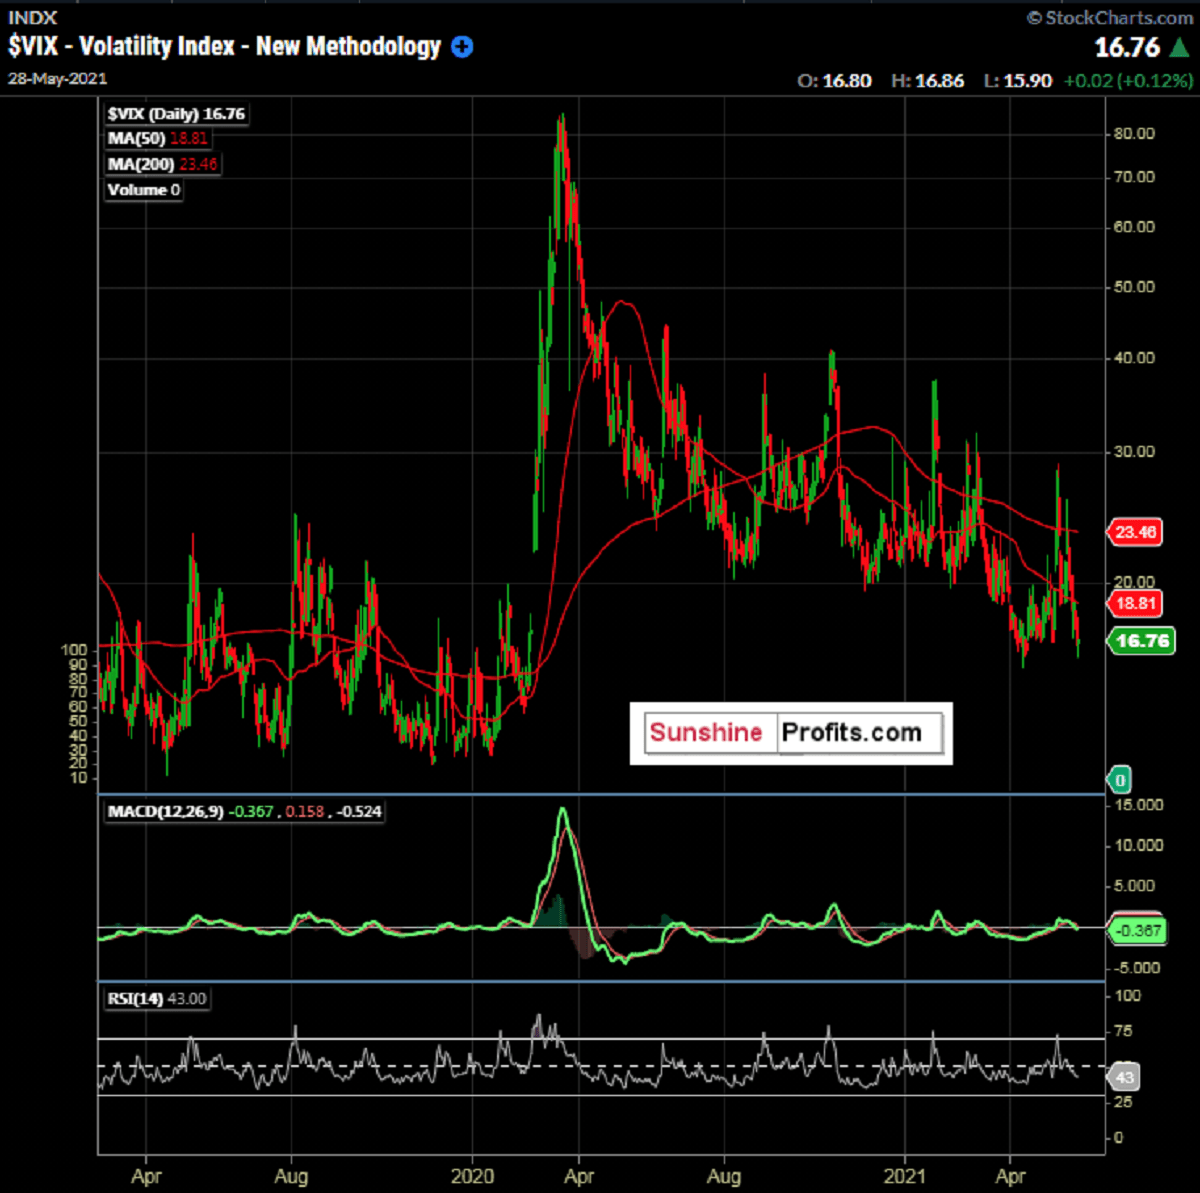
Task: Select the 43 RSI value marker
Action: (x=1125, y=1077)
